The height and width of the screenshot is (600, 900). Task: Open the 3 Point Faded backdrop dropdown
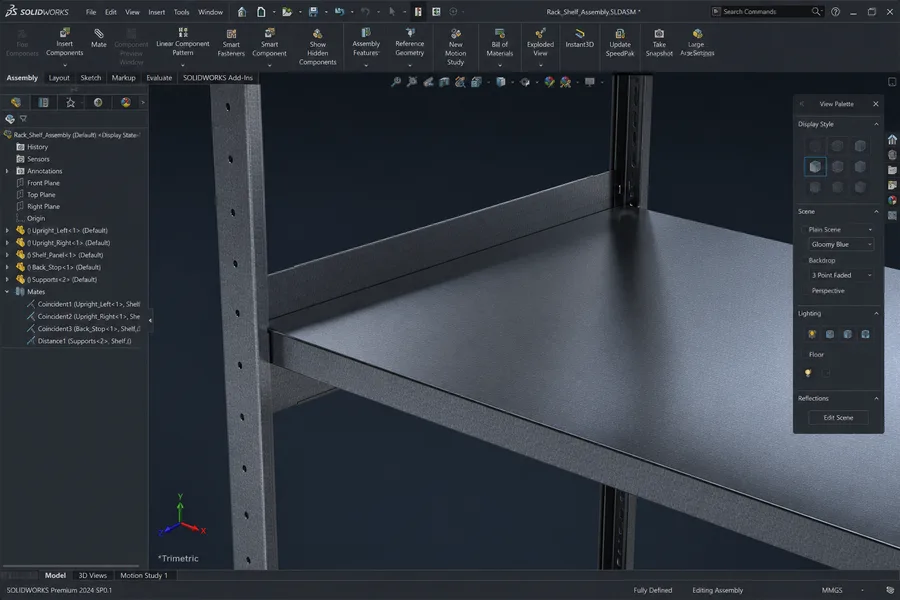click(x=841, y=275)
